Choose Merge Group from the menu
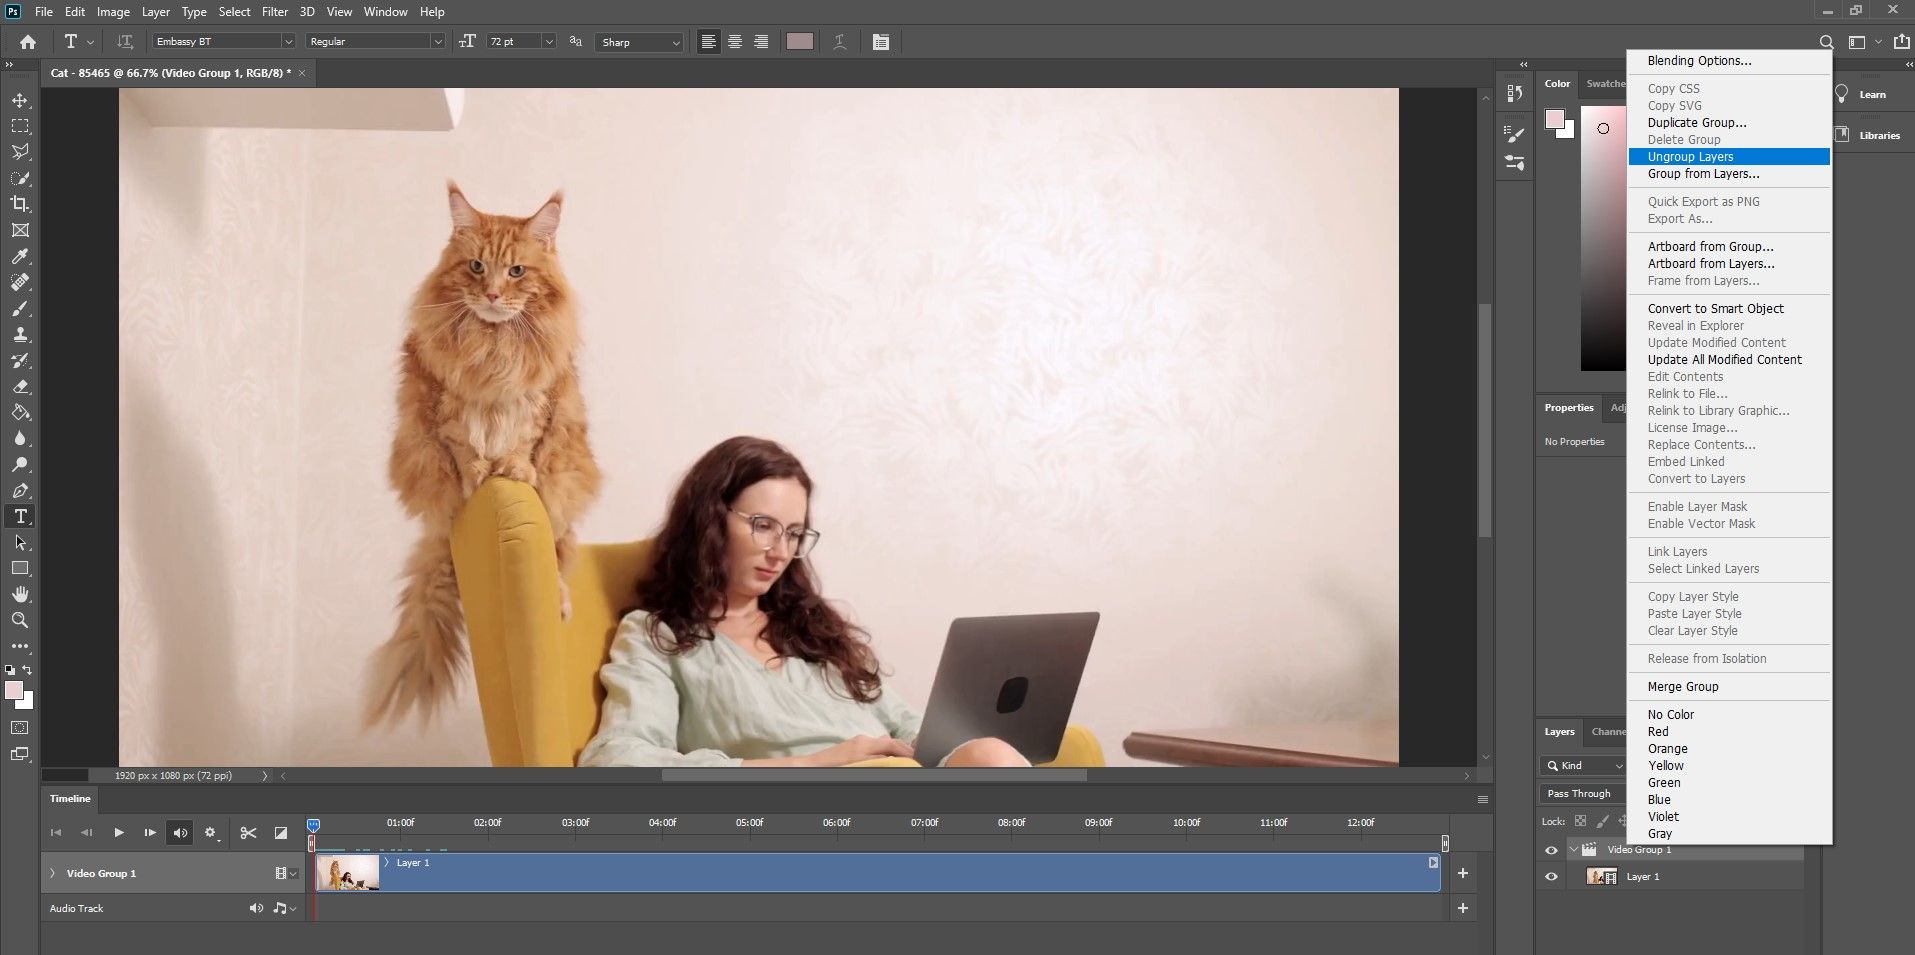This screenshot has width=1915, height=955. click(x=1681, y=686)
